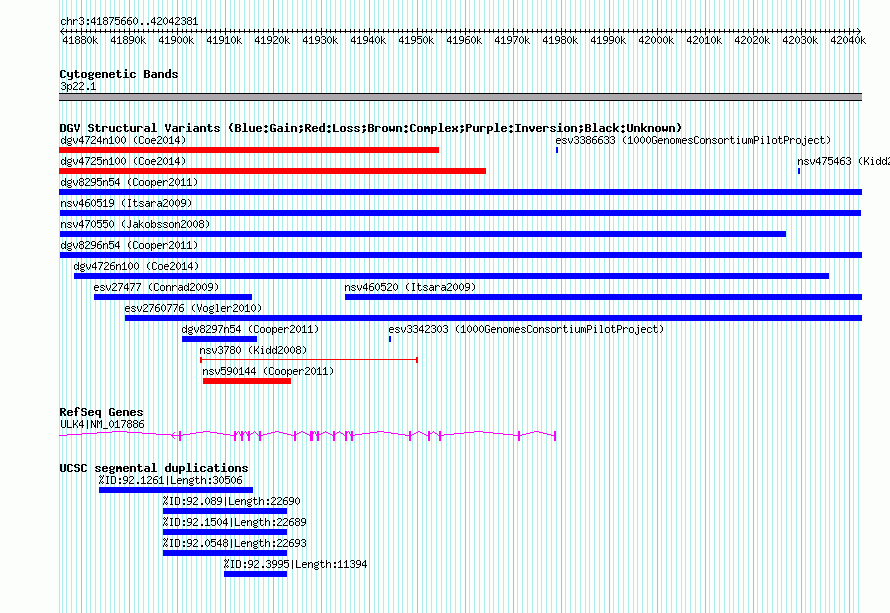890x613 pixels.
Task: Open the dgv8296n54 (Cooper2011) label
Action: pyautogui.click(x=129, y=245)
